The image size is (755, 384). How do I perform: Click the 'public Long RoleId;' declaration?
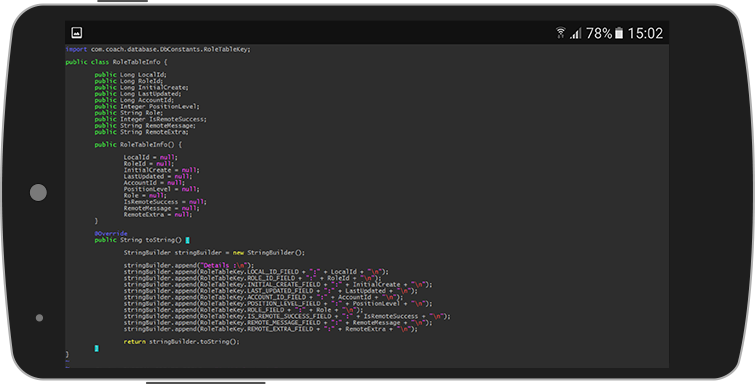(129, 81)
